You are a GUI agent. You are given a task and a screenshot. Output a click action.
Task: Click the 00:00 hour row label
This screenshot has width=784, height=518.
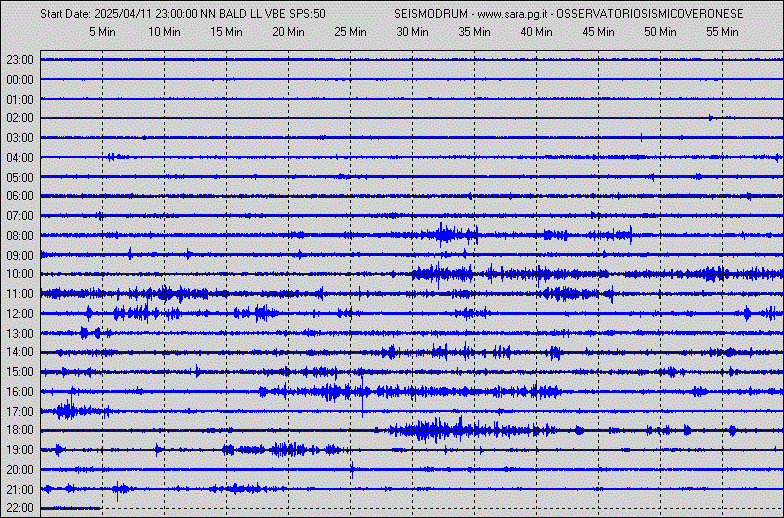[20, 80]
